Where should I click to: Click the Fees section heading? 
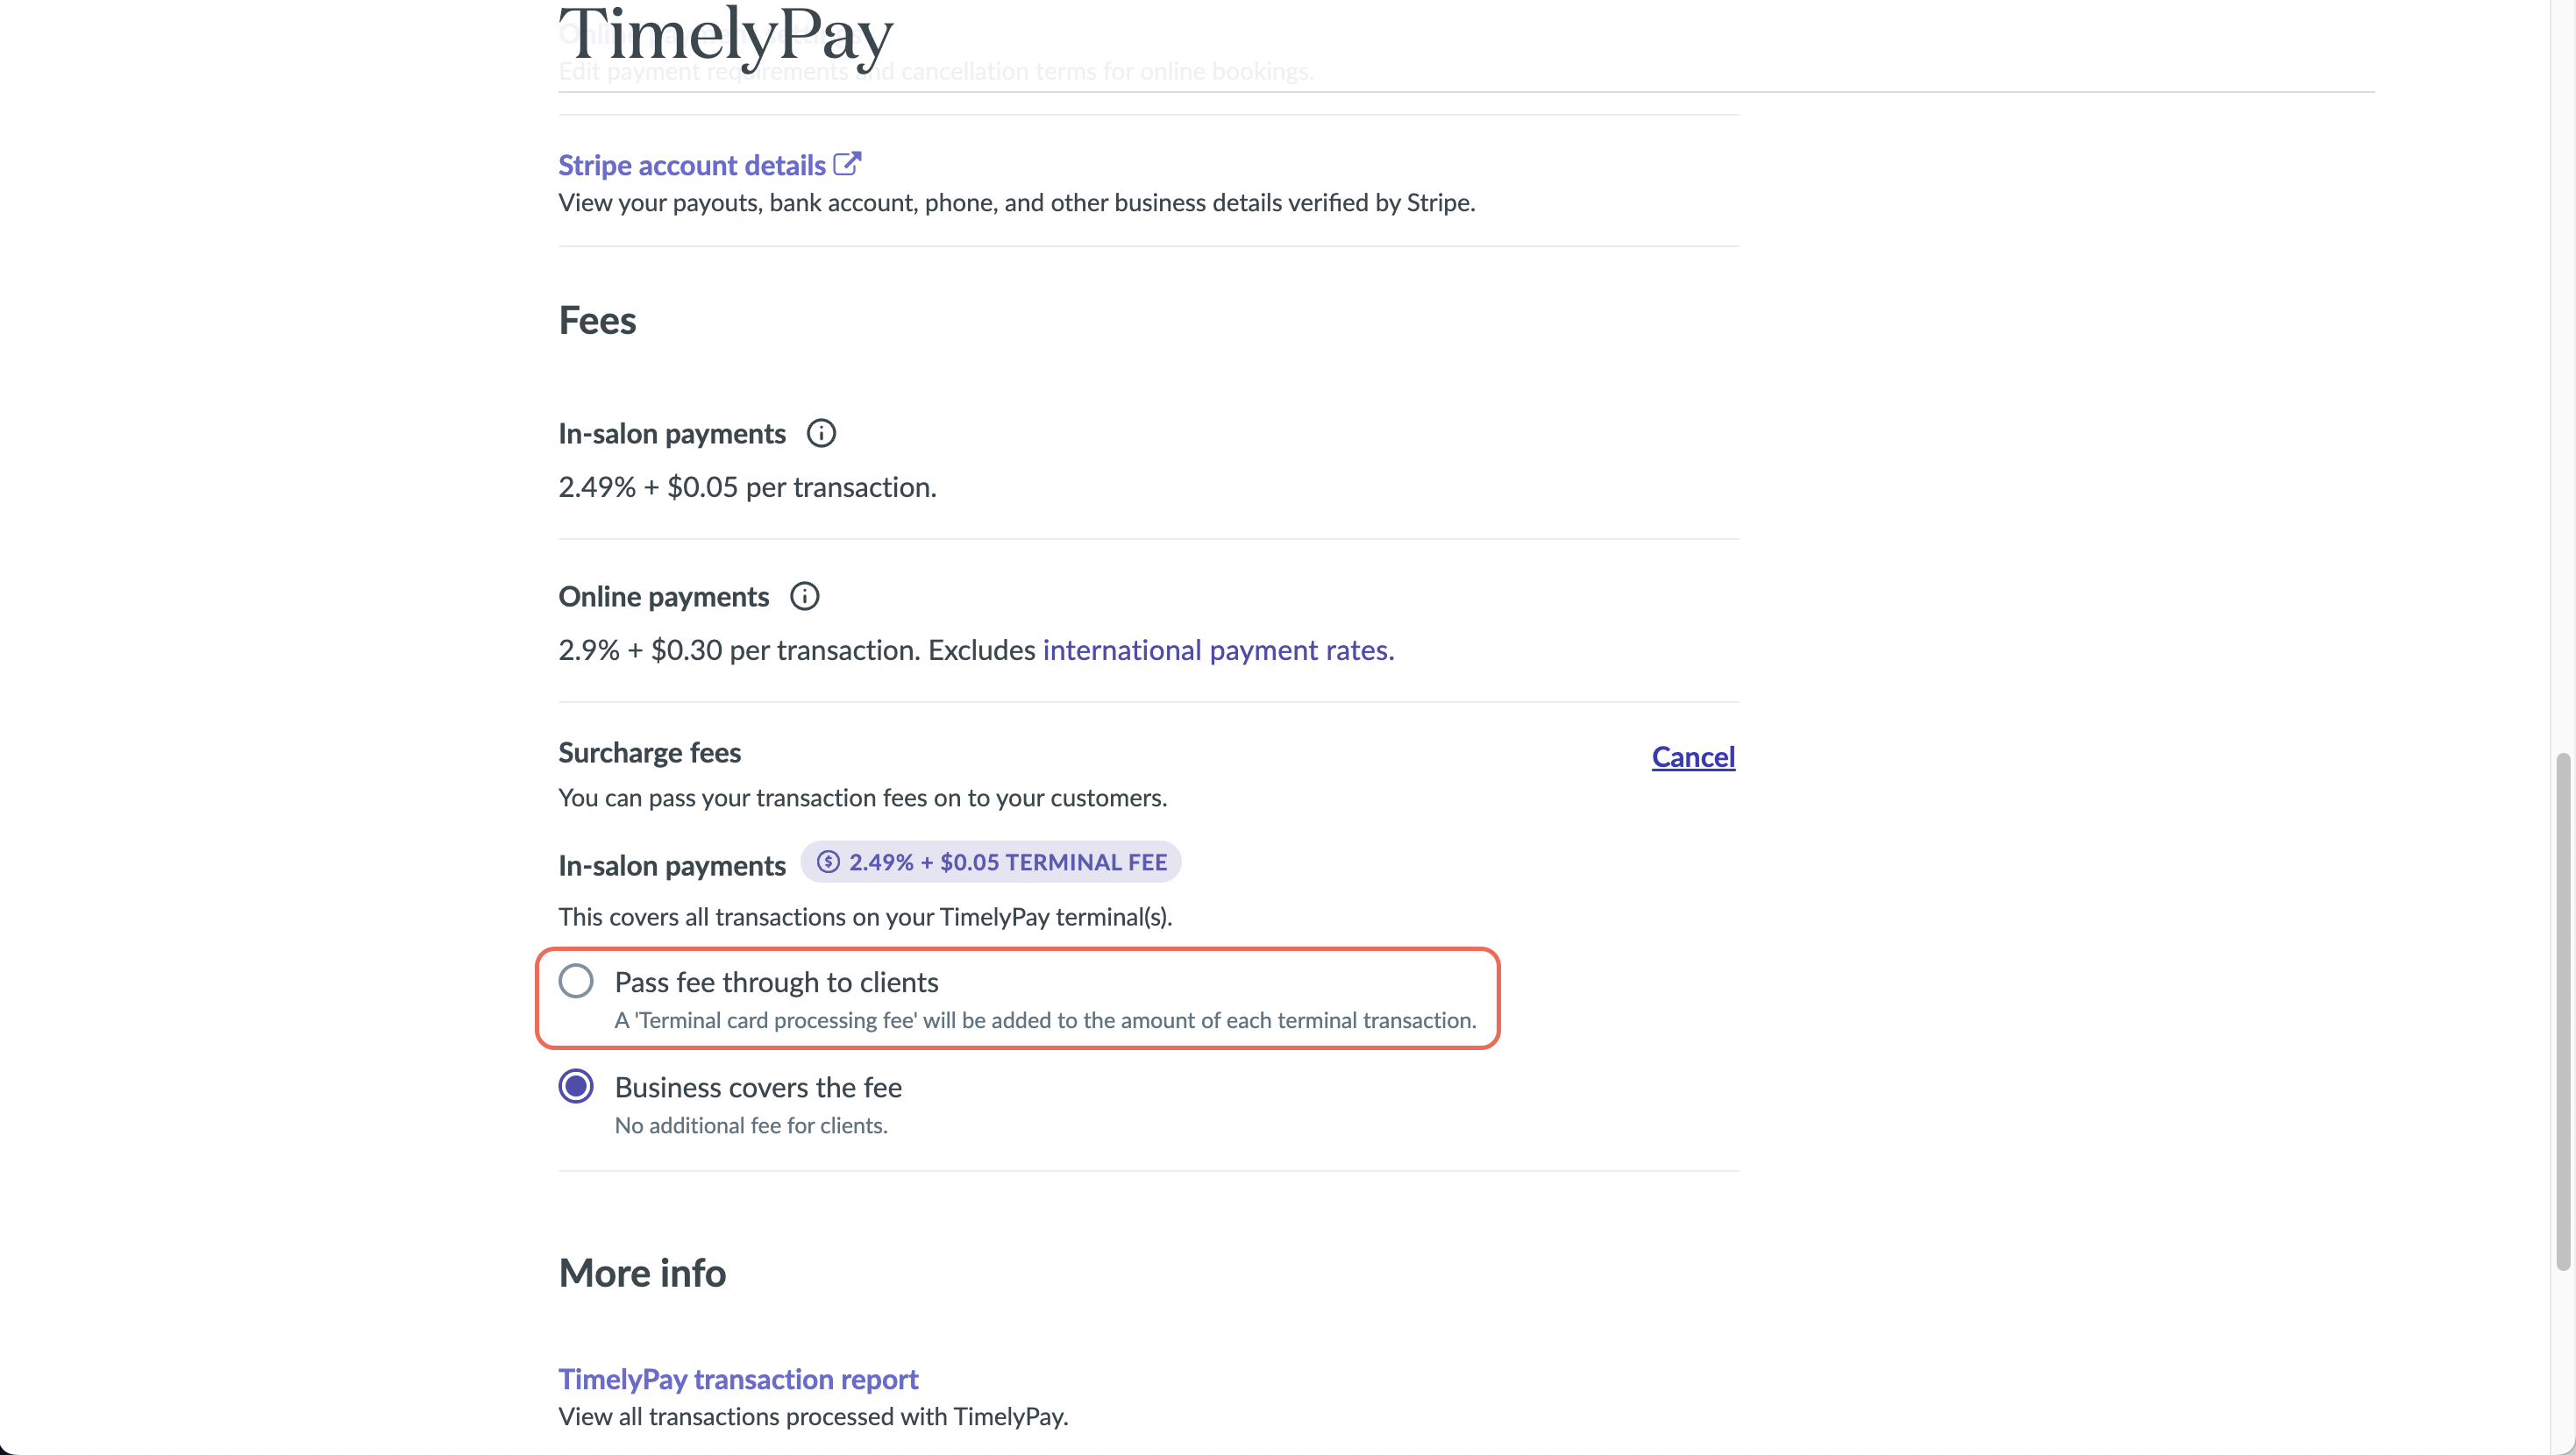point(597,320)
